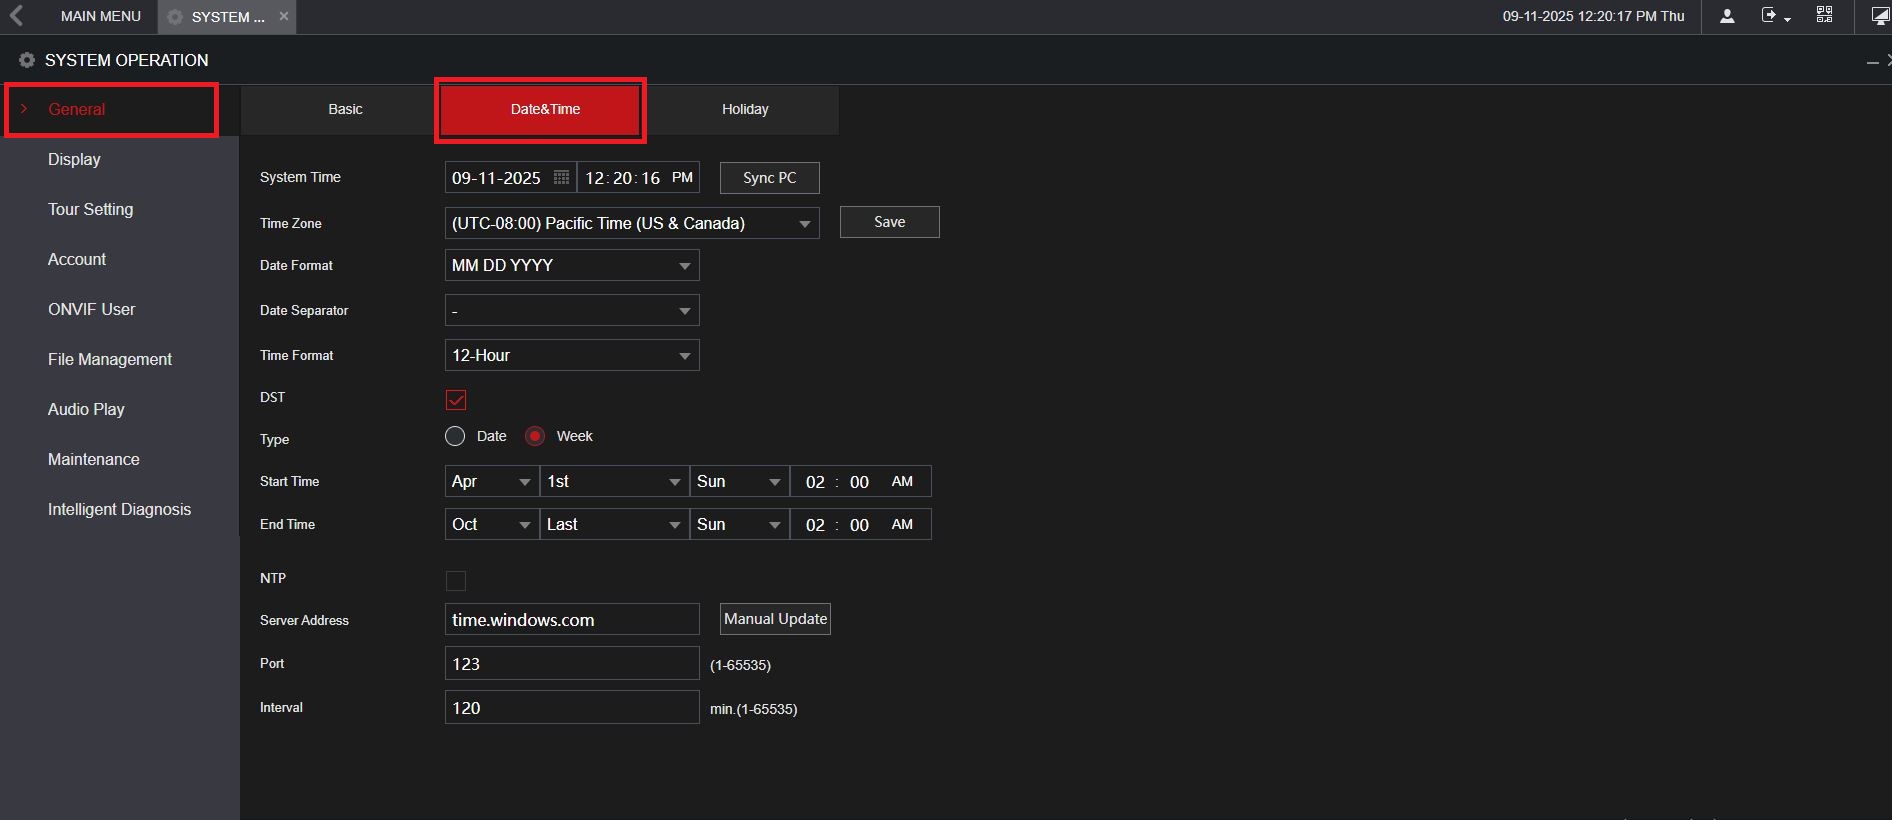Click the Sync PC button
This screenshot has width=1892, height=820.
coord(769,178)
